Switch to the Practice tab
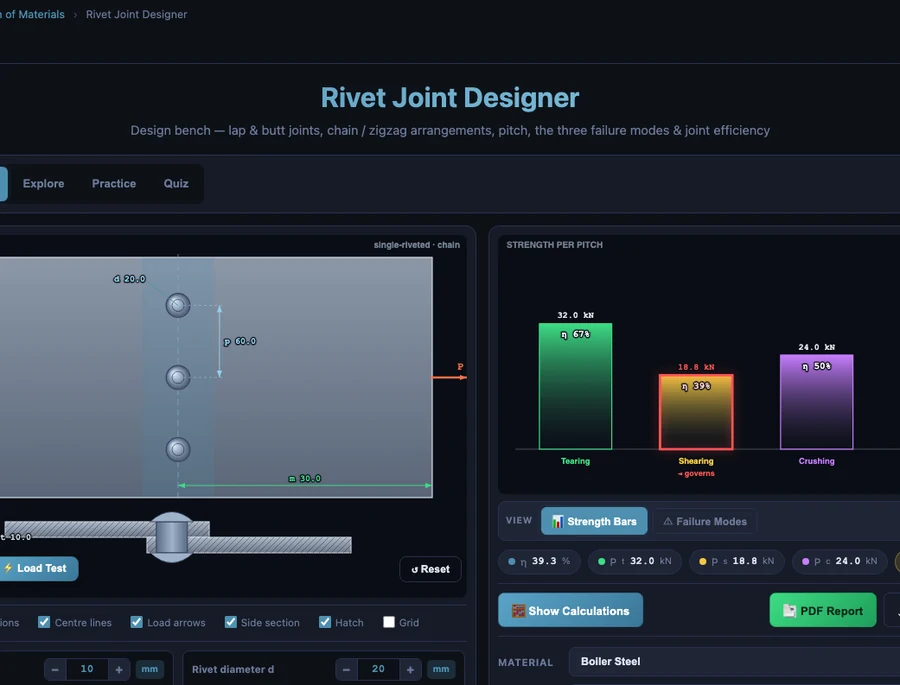The width and height of the screenshot is (900, 685). click(114, 184)
